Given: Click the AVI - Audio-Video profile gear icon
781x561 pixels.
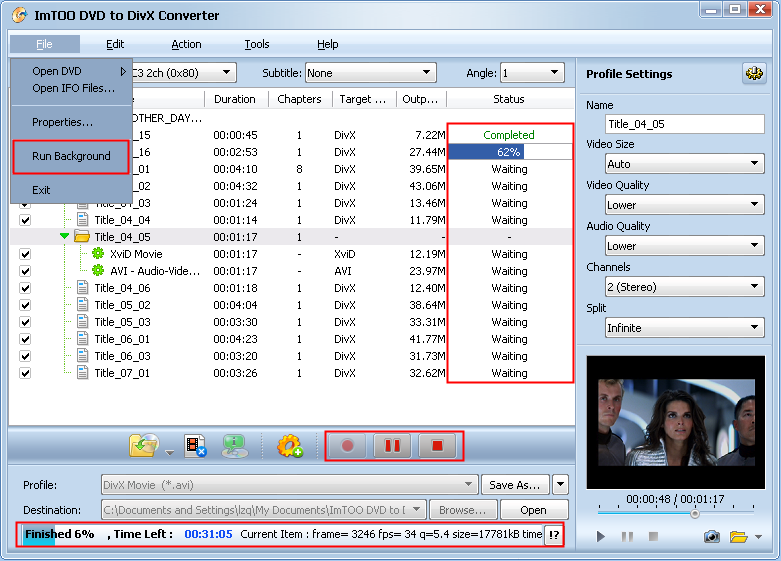Looking at the screenshot, I should click(98, 271).
